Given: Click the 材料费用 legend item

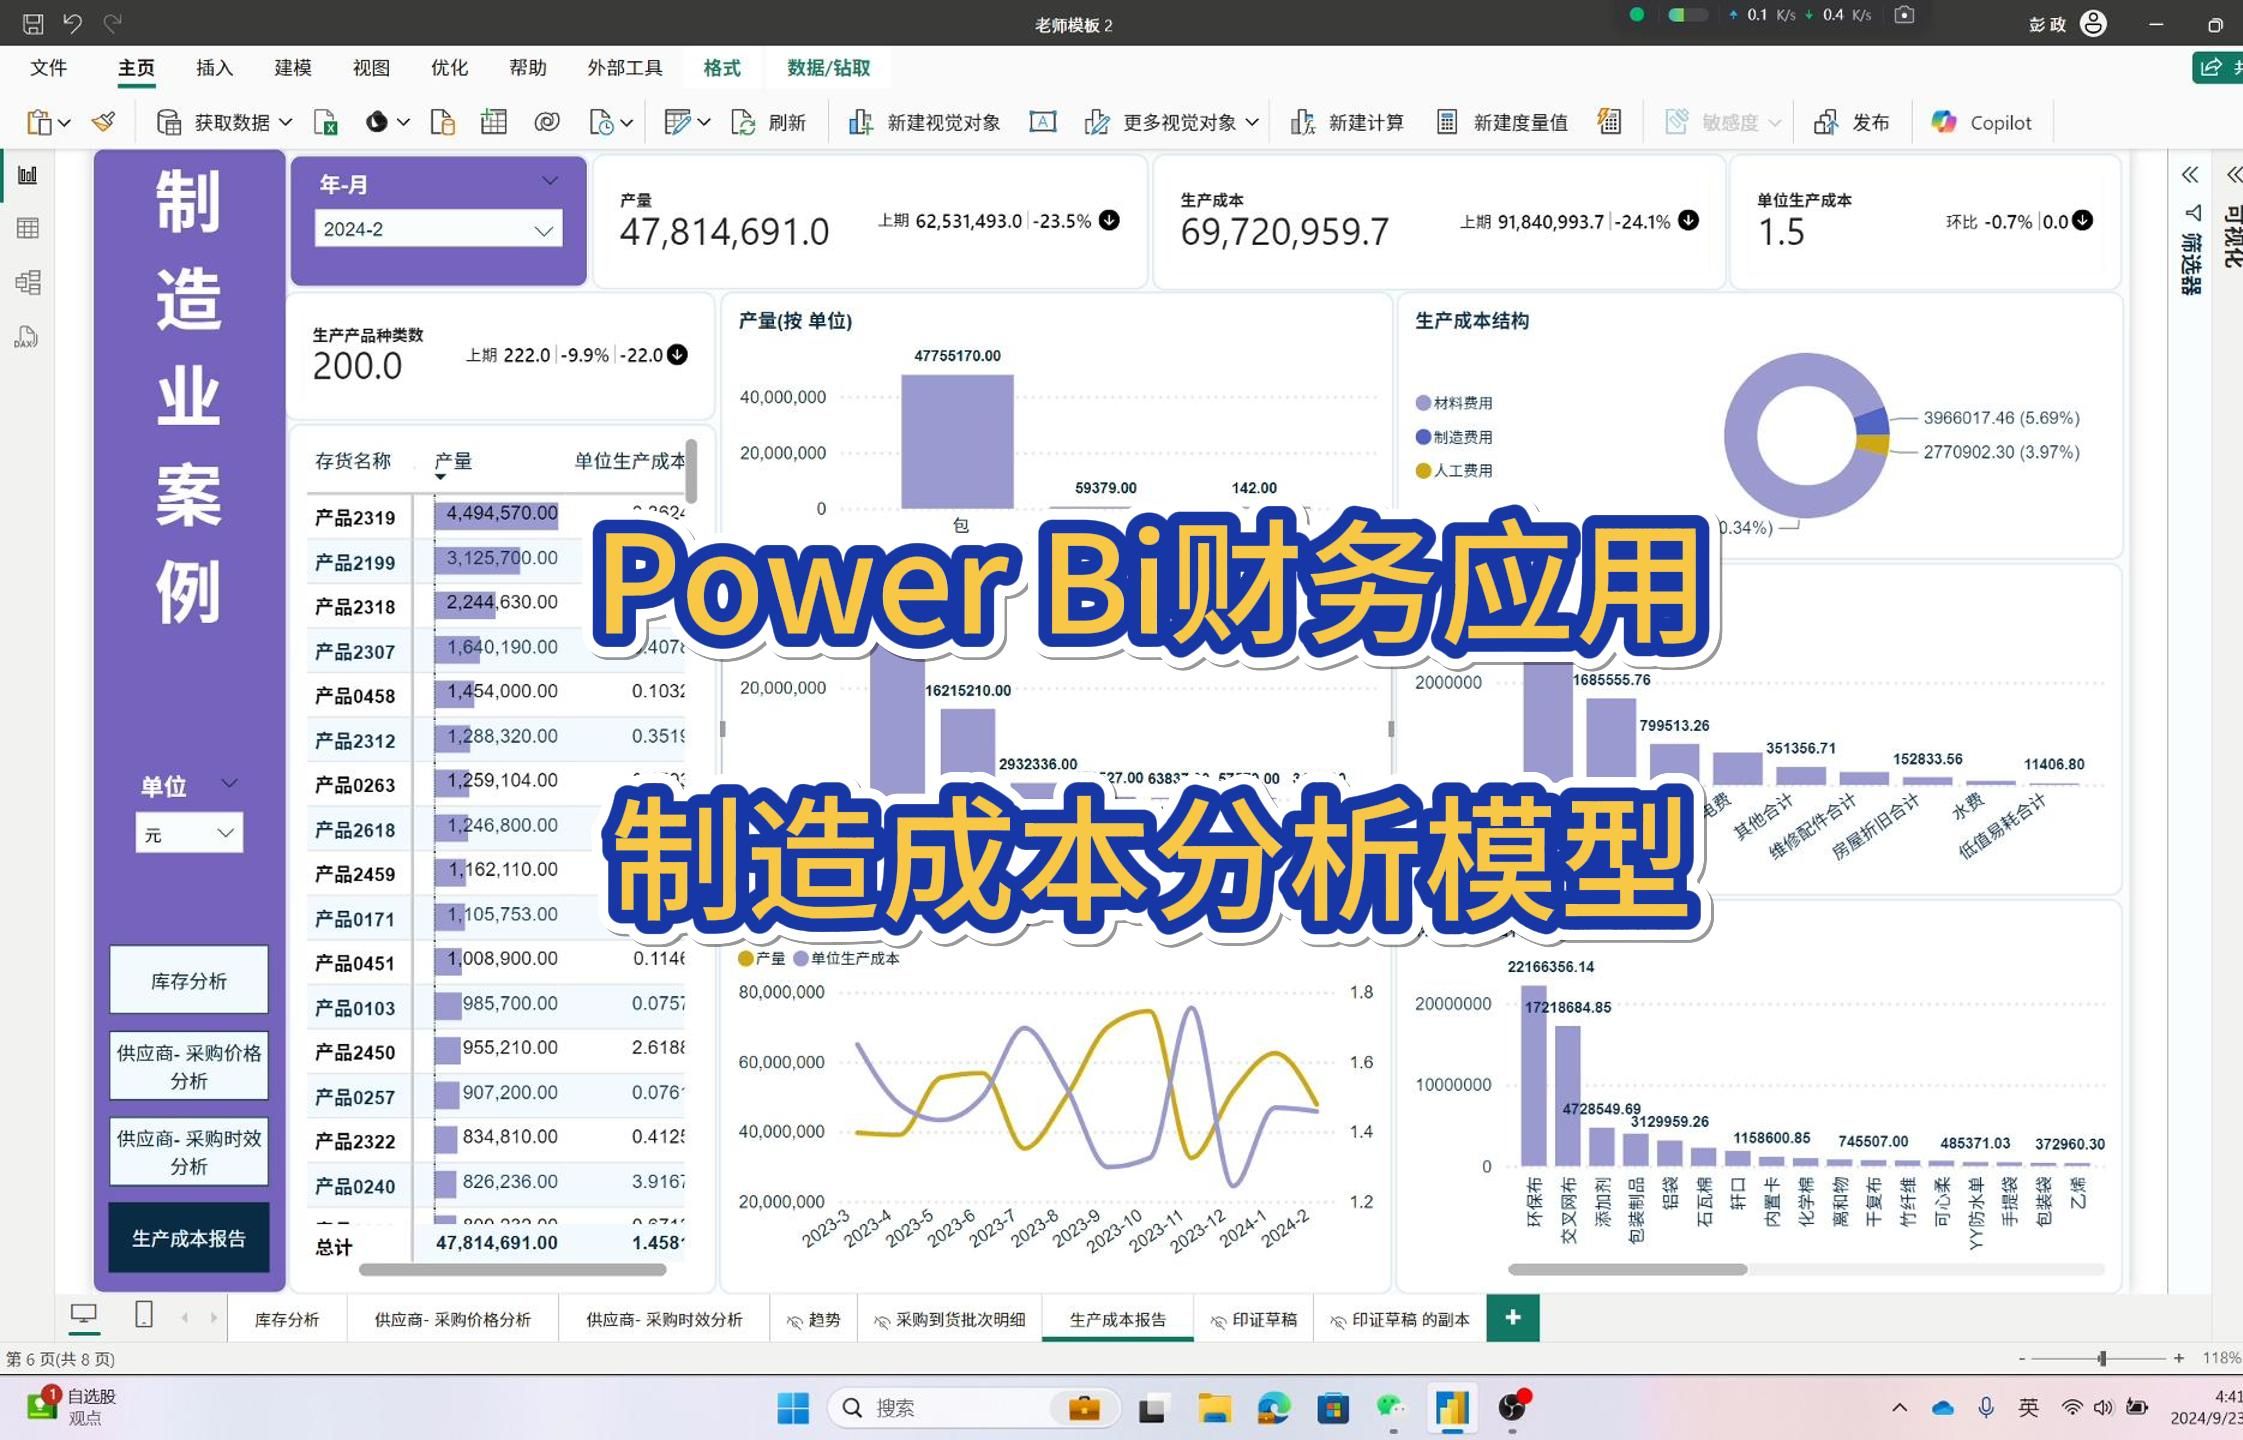Looking at the screenshot, I should pyautogui.click(x=1454, y=403).
